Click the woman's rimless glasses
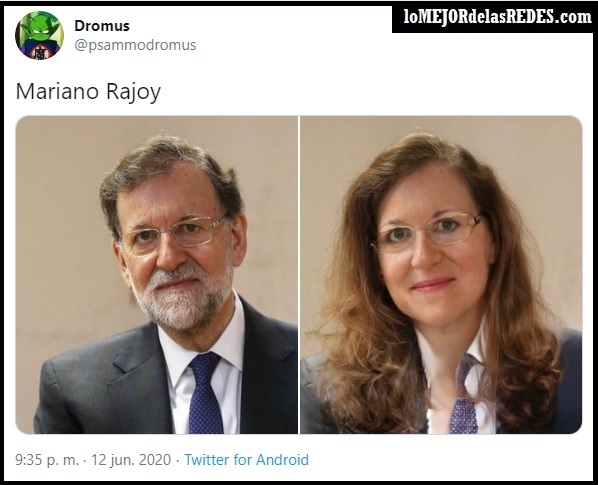 [x=427, y=231]
